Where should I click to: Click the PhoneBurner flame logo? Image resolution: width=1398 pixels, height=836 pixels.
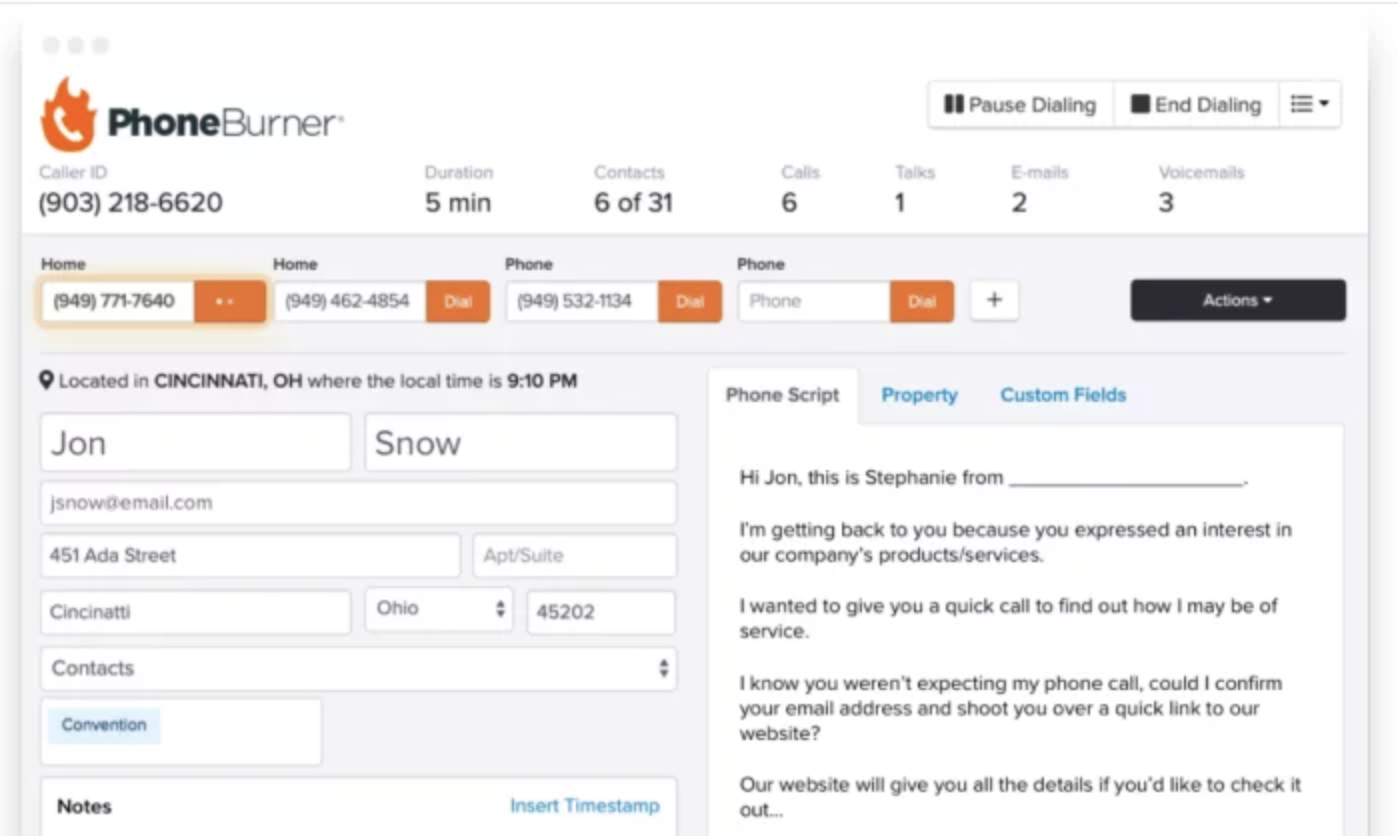[x=68, y=114]
